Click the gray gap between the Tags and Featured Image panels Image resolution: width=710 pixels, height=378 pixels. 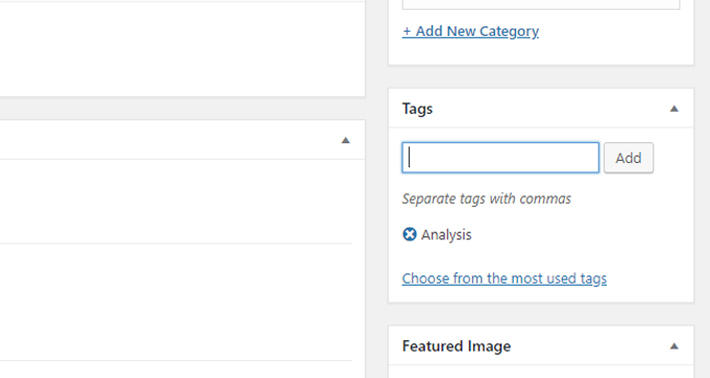[x=541, y=314]
